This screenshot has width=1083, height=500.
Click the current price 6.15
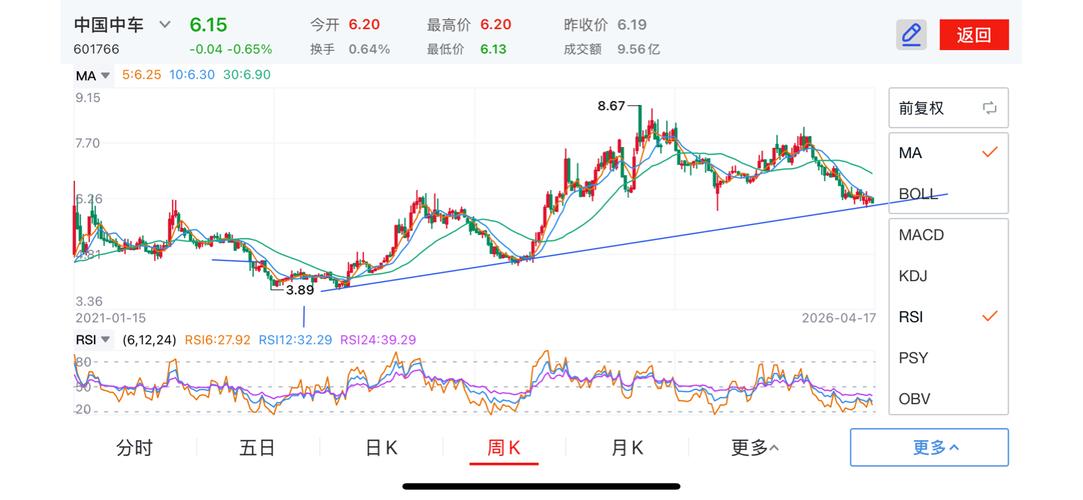[x=209, y=25]
